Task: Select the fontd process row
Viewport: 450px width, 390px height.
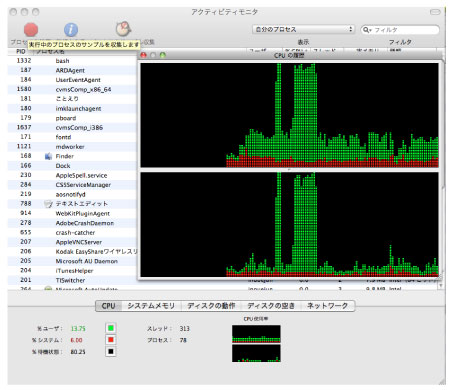Action: point(72,137)
